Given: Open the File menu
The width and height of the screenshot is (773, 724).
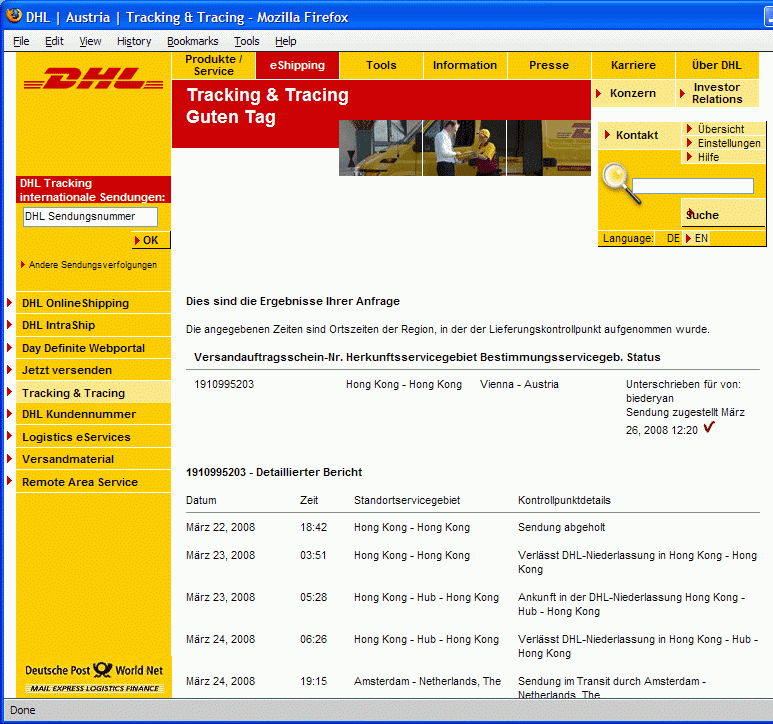Looking at the screenshot, I should click(x=21, y=41).
